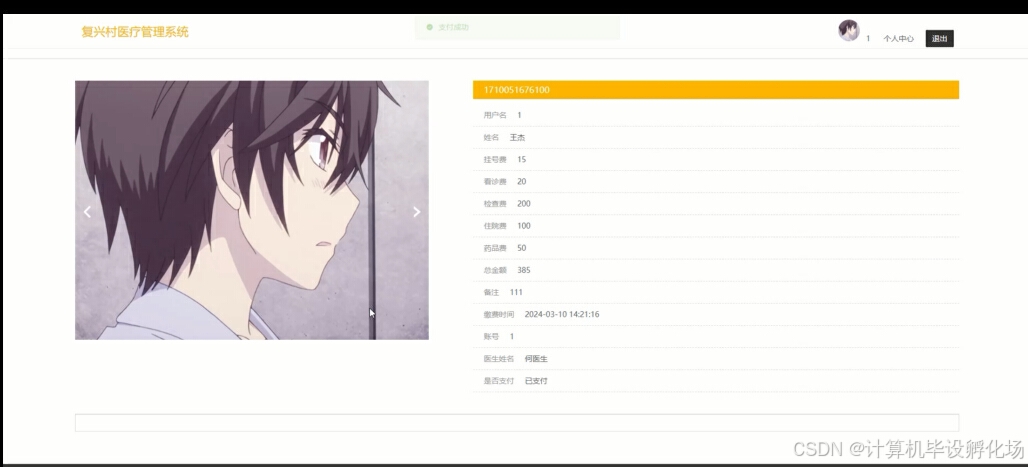The width and height of the screenshot is (1028, 467).
Task: Click the 用户名 value 1
Action: (x=519, y=115)
